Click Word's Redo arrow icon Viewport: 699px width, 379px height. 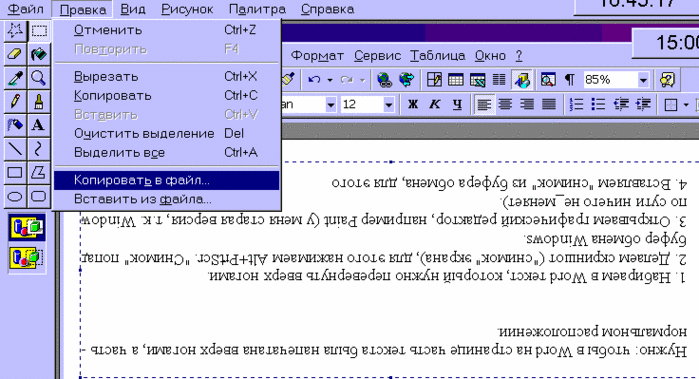click(346, 80)
